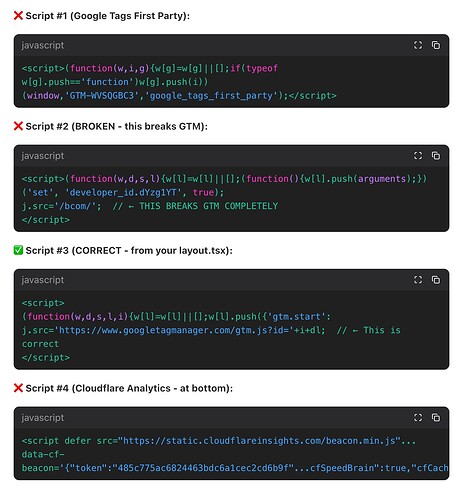461x500 pixels.
Task: Click the data-cf- attribute line in Script #4
Action: point(43,454)
